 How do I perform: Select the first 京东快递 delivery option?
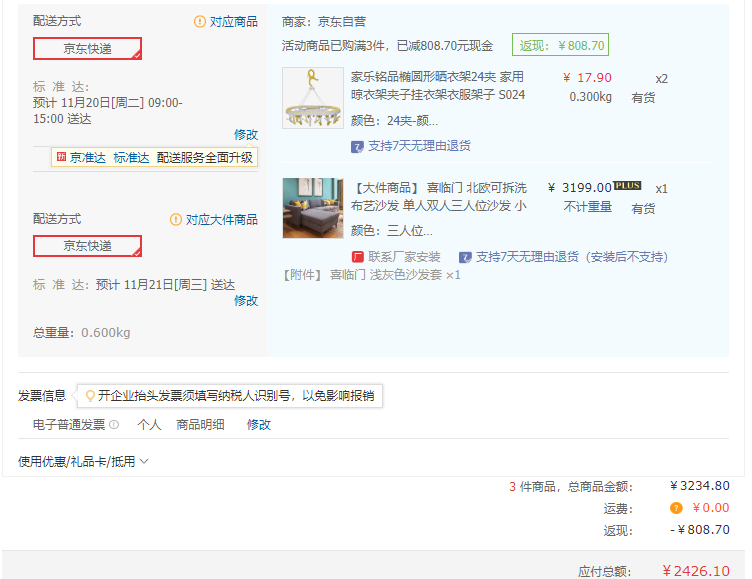point(87,48)
